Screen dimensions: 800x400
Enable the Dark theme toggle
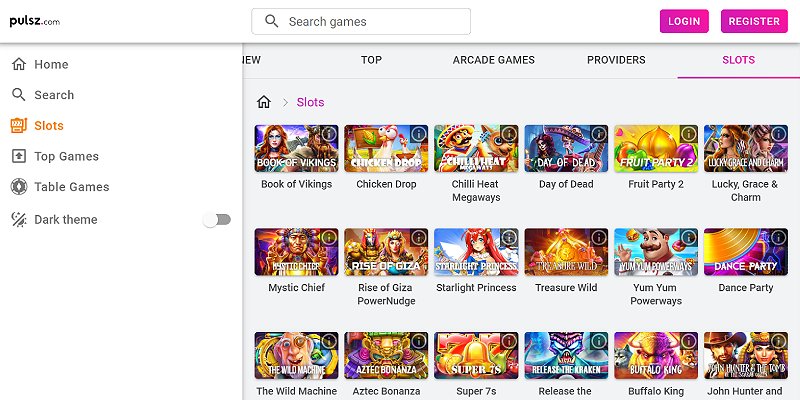(x=216, y=220)
